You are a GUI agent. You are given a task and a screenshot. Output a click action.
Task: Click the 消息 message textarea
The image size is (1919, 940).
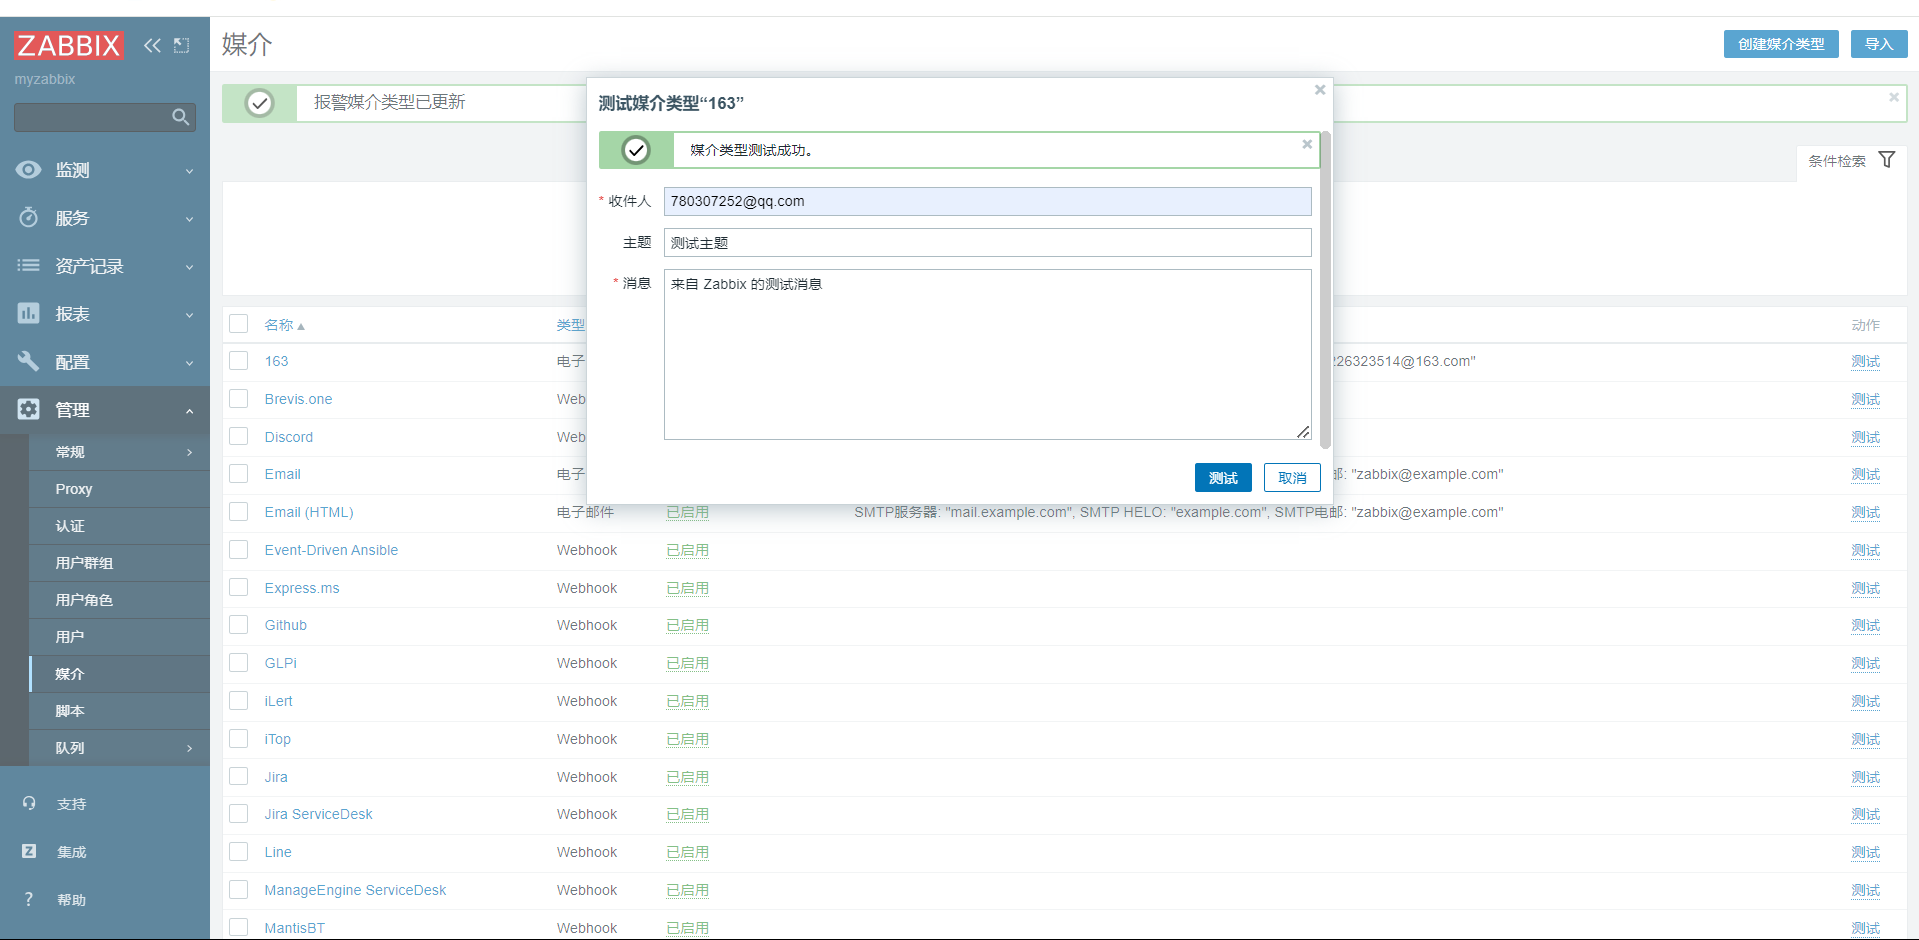tap(987, 355)
